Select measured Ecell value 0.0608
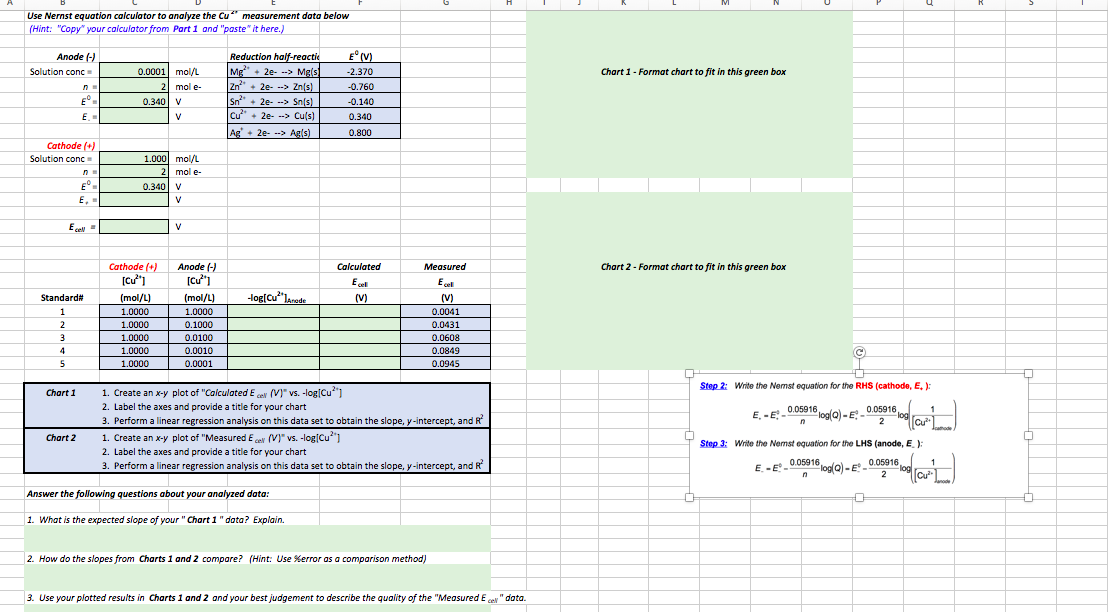The image size is (1108, 612). (445, 337)
